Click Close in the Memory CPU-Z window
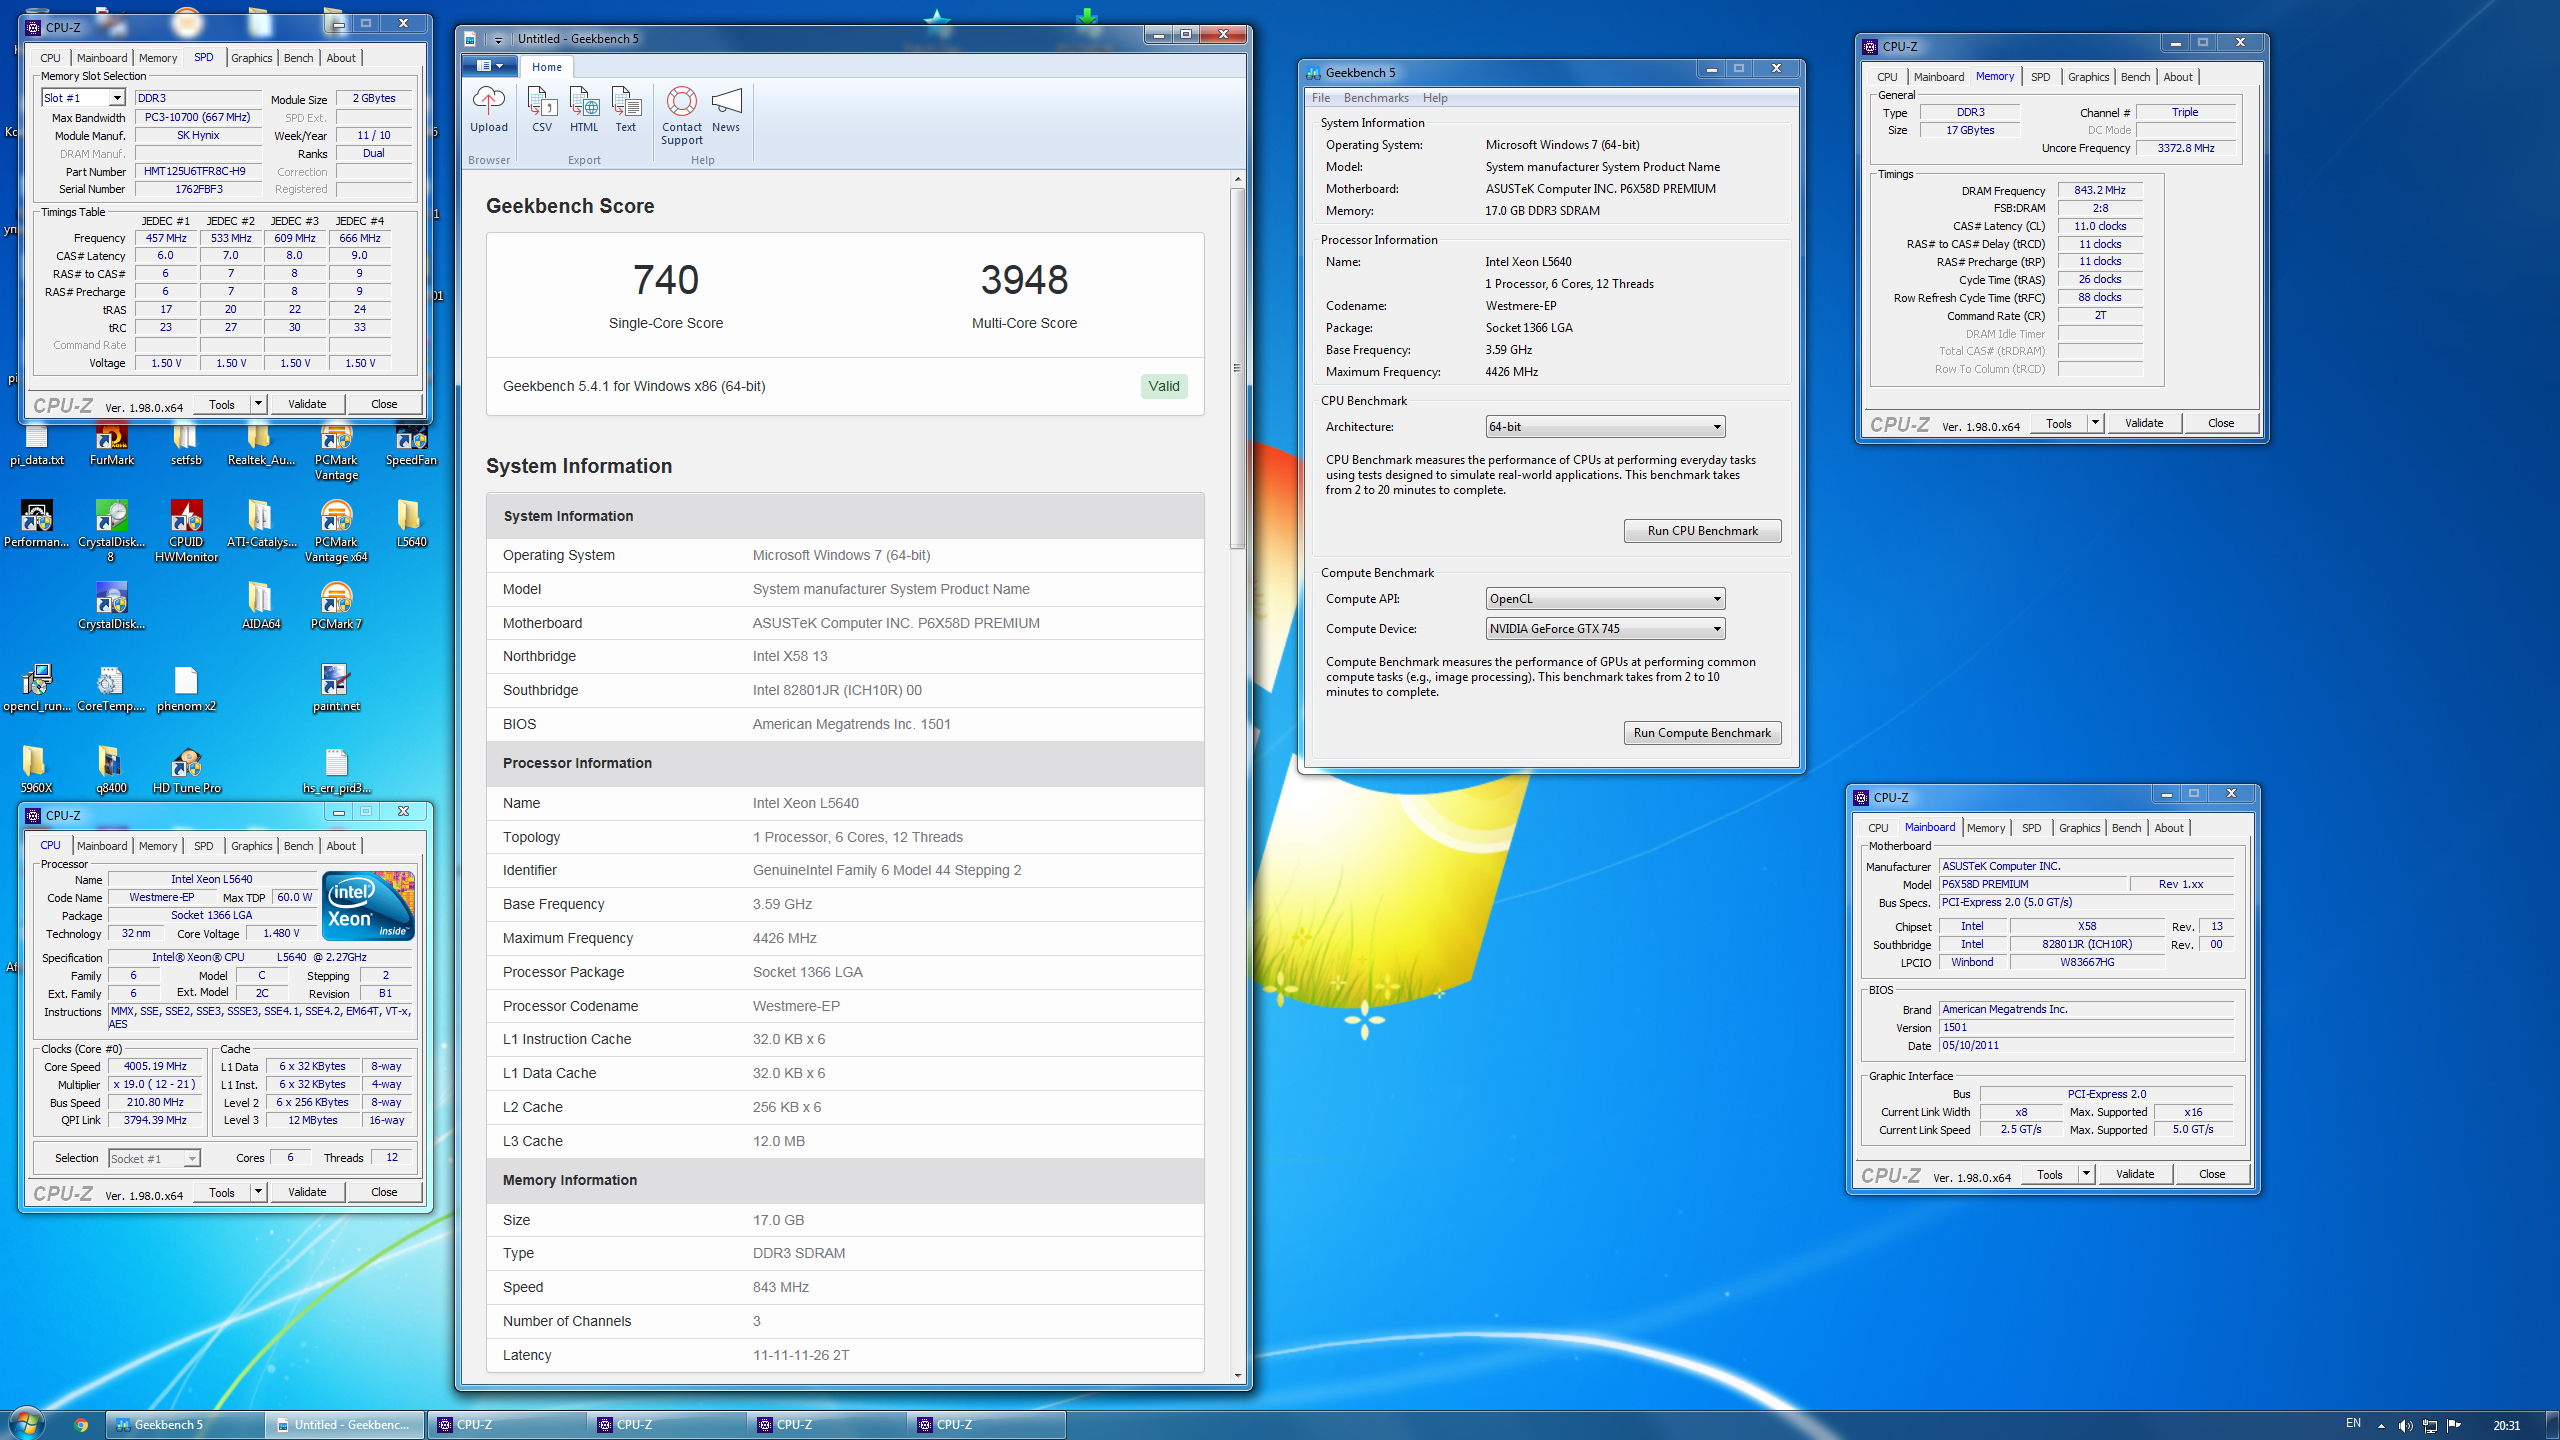Viewport: 2560px width, 1440px height. (x=2221, y=424)
